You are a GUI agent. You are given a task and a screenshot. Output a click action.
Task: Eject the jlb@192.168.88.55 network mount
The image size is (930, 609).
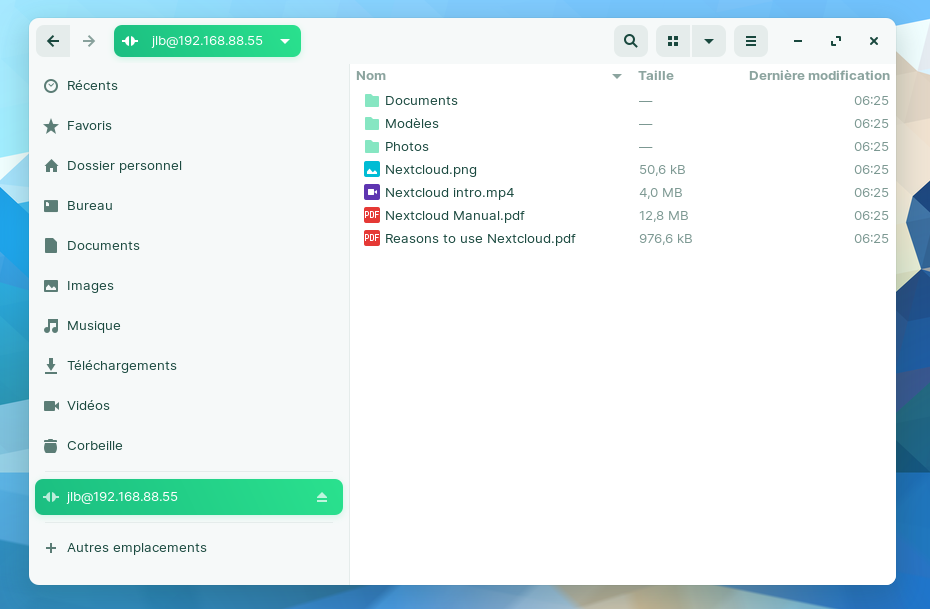click(322, 497)
